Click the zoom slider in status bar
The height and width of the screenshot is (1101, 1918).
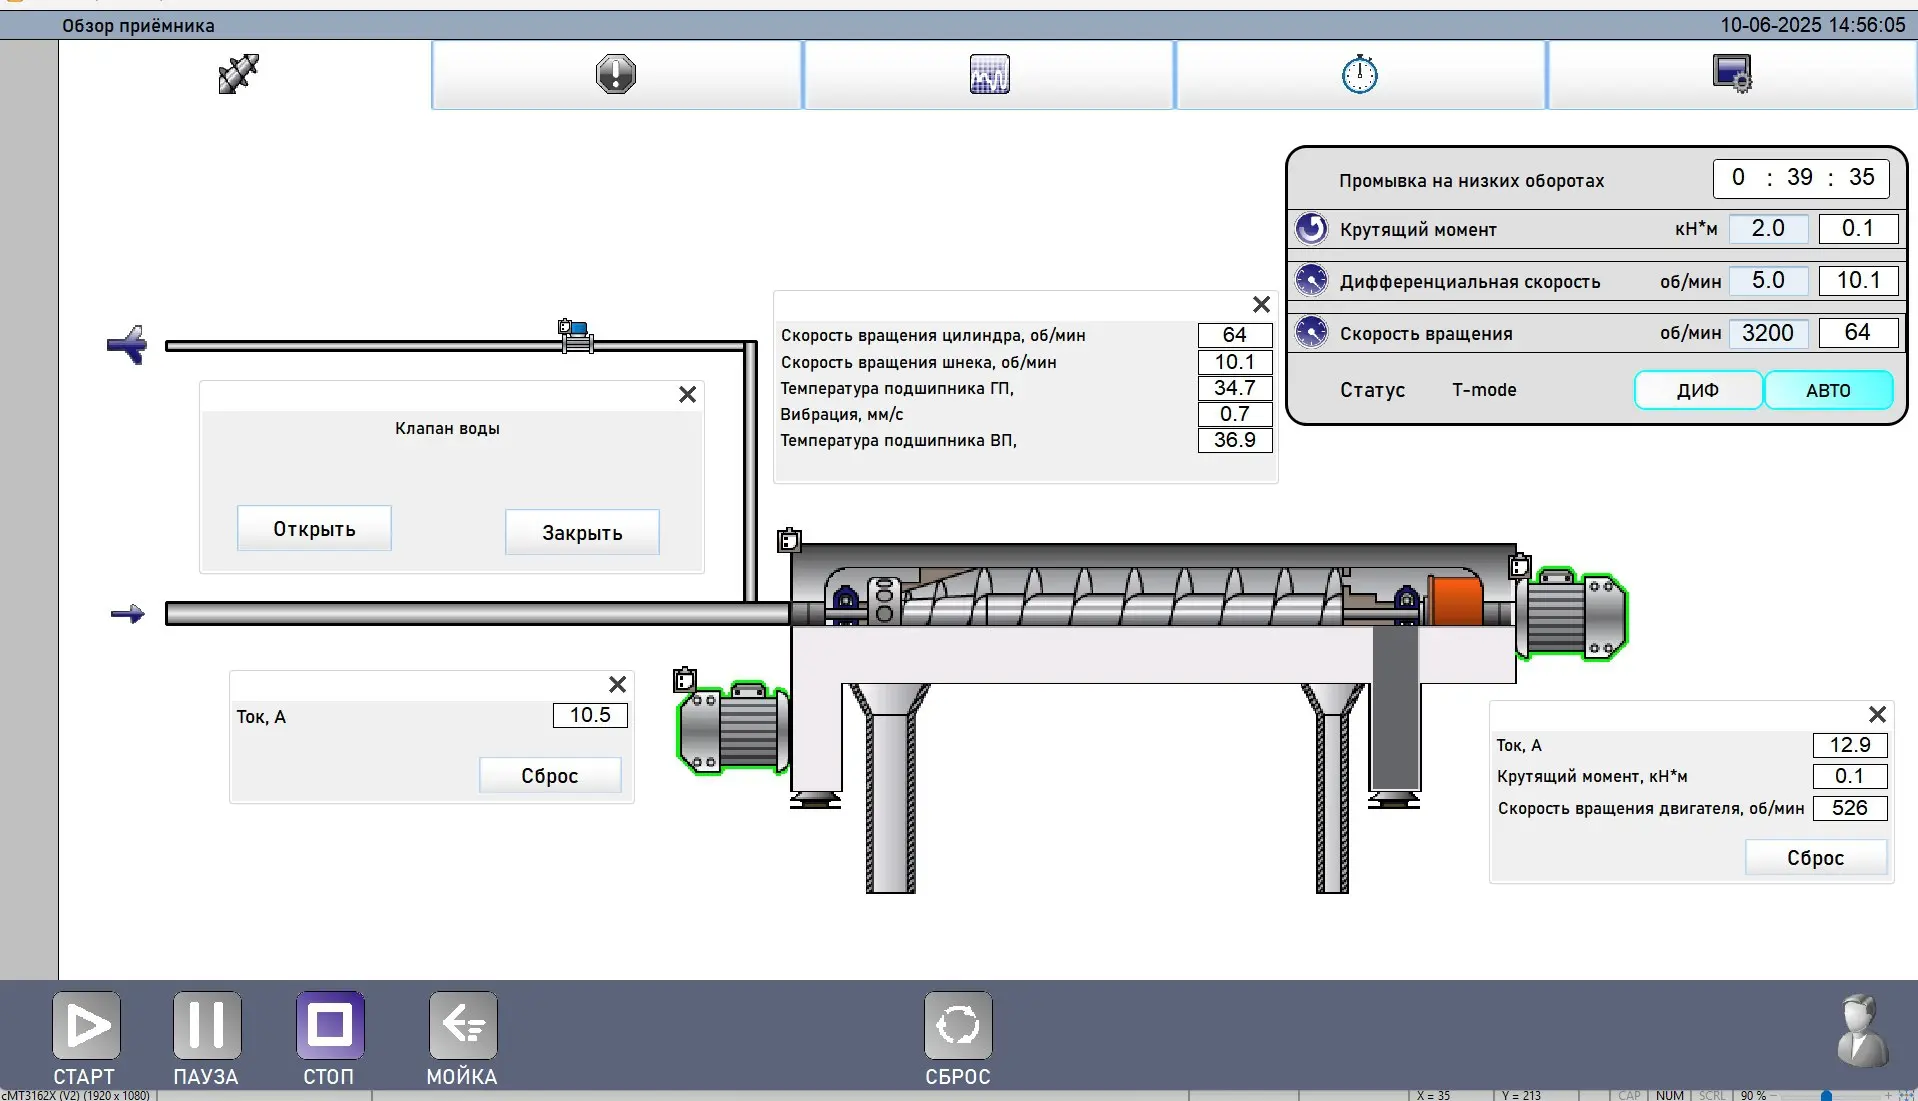[1826, 1095]
